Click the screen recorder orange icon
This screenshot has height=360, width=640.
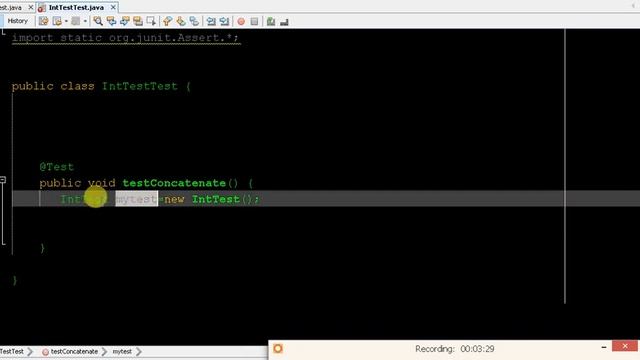(x=278, y=349)
